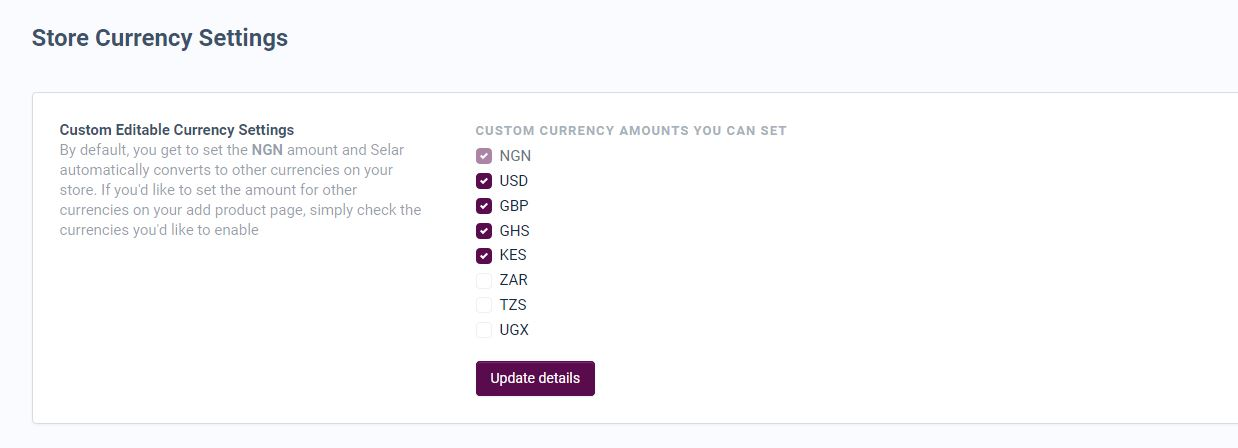Viewport: 1238px width, 448px height.
Task: Click the KES label text
Action: coord(513,255)
